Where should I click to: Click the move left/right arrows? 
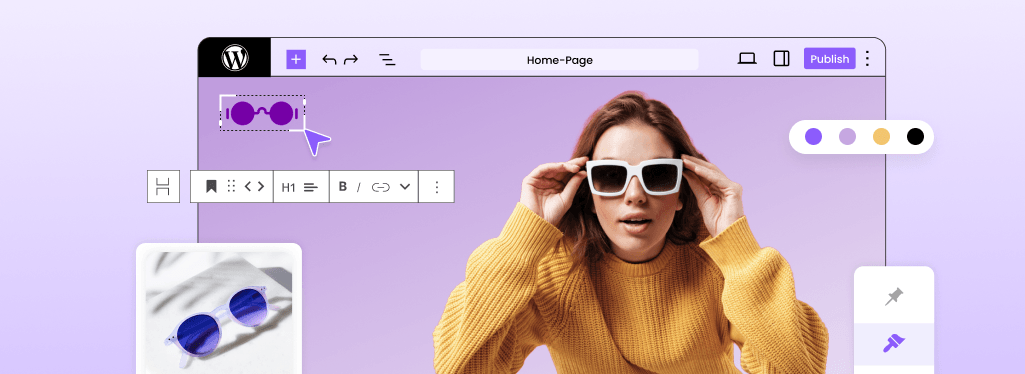coord(254,186)
